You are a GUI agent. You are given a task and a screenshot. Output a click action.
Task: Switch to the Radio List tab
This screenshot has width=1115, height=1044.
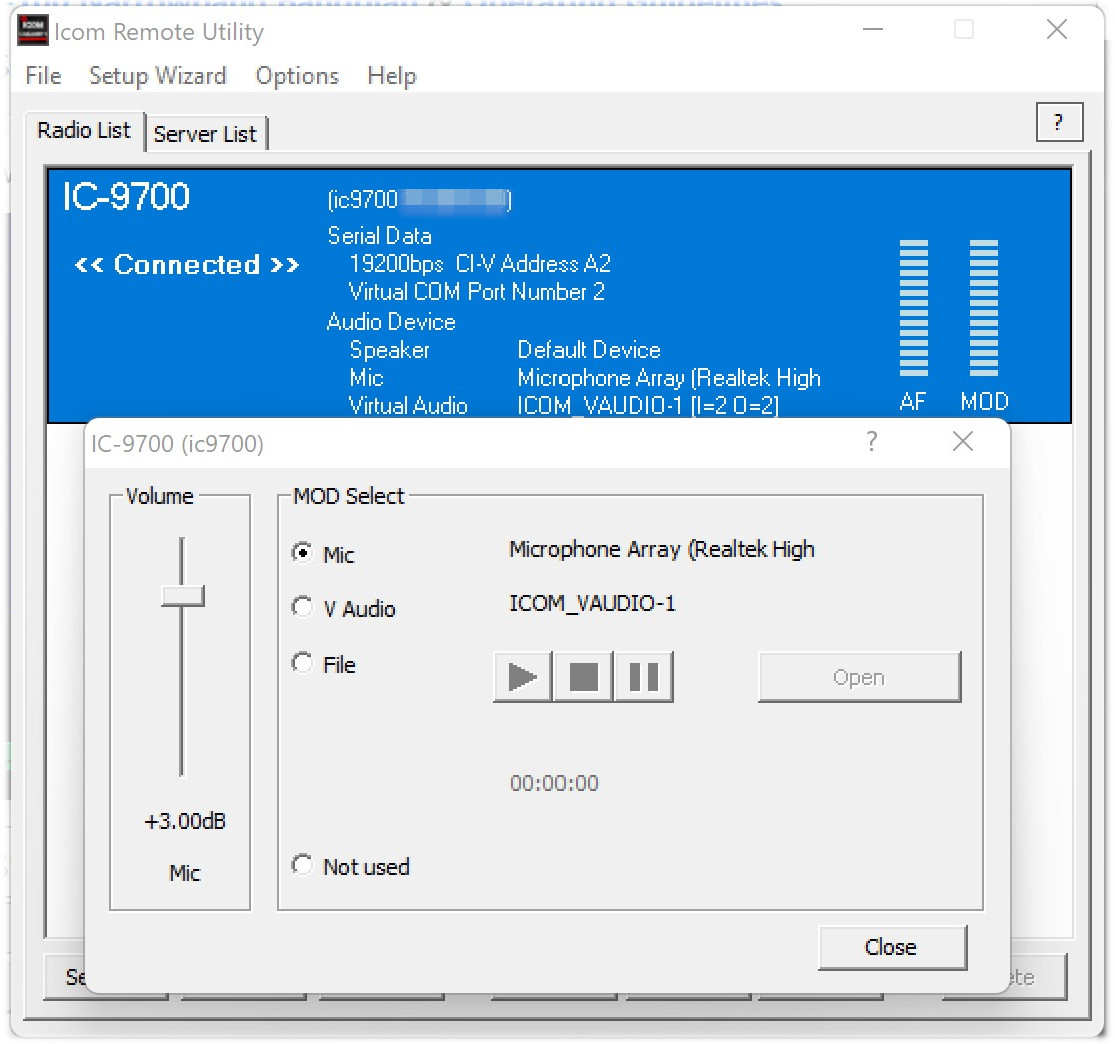(84, 131)
